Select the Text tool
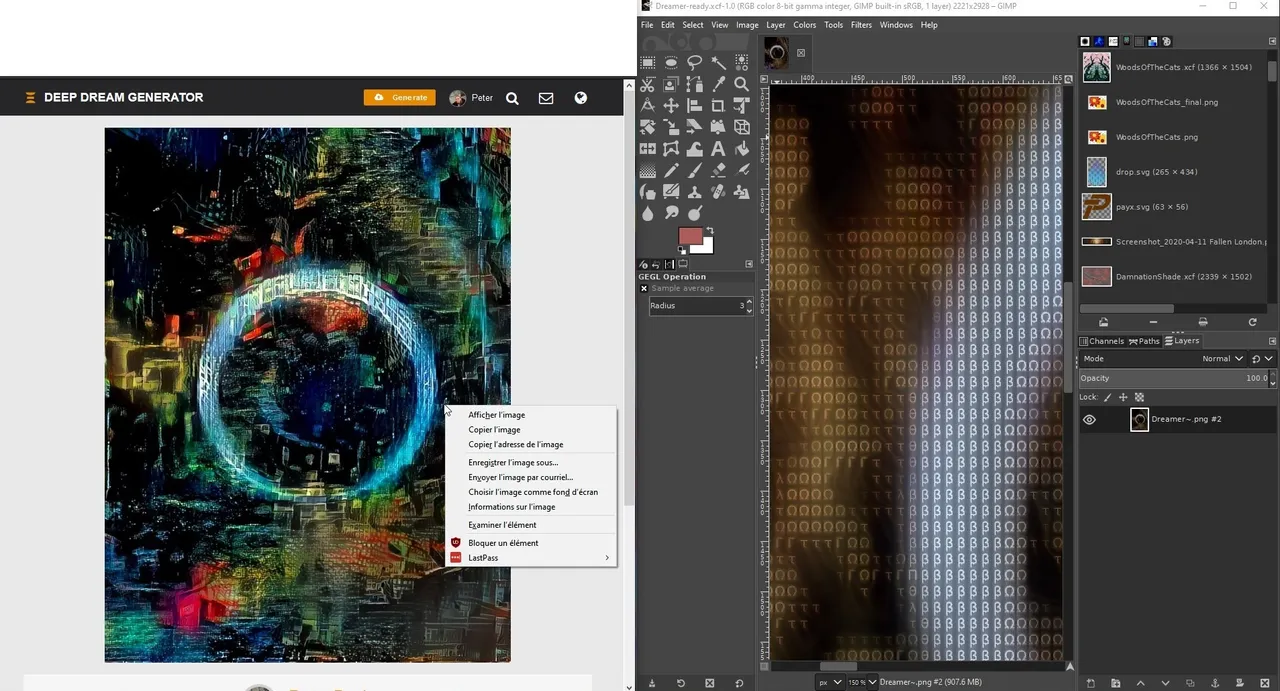This screenshot has width=1280, height=691. (x=718, y=149)
